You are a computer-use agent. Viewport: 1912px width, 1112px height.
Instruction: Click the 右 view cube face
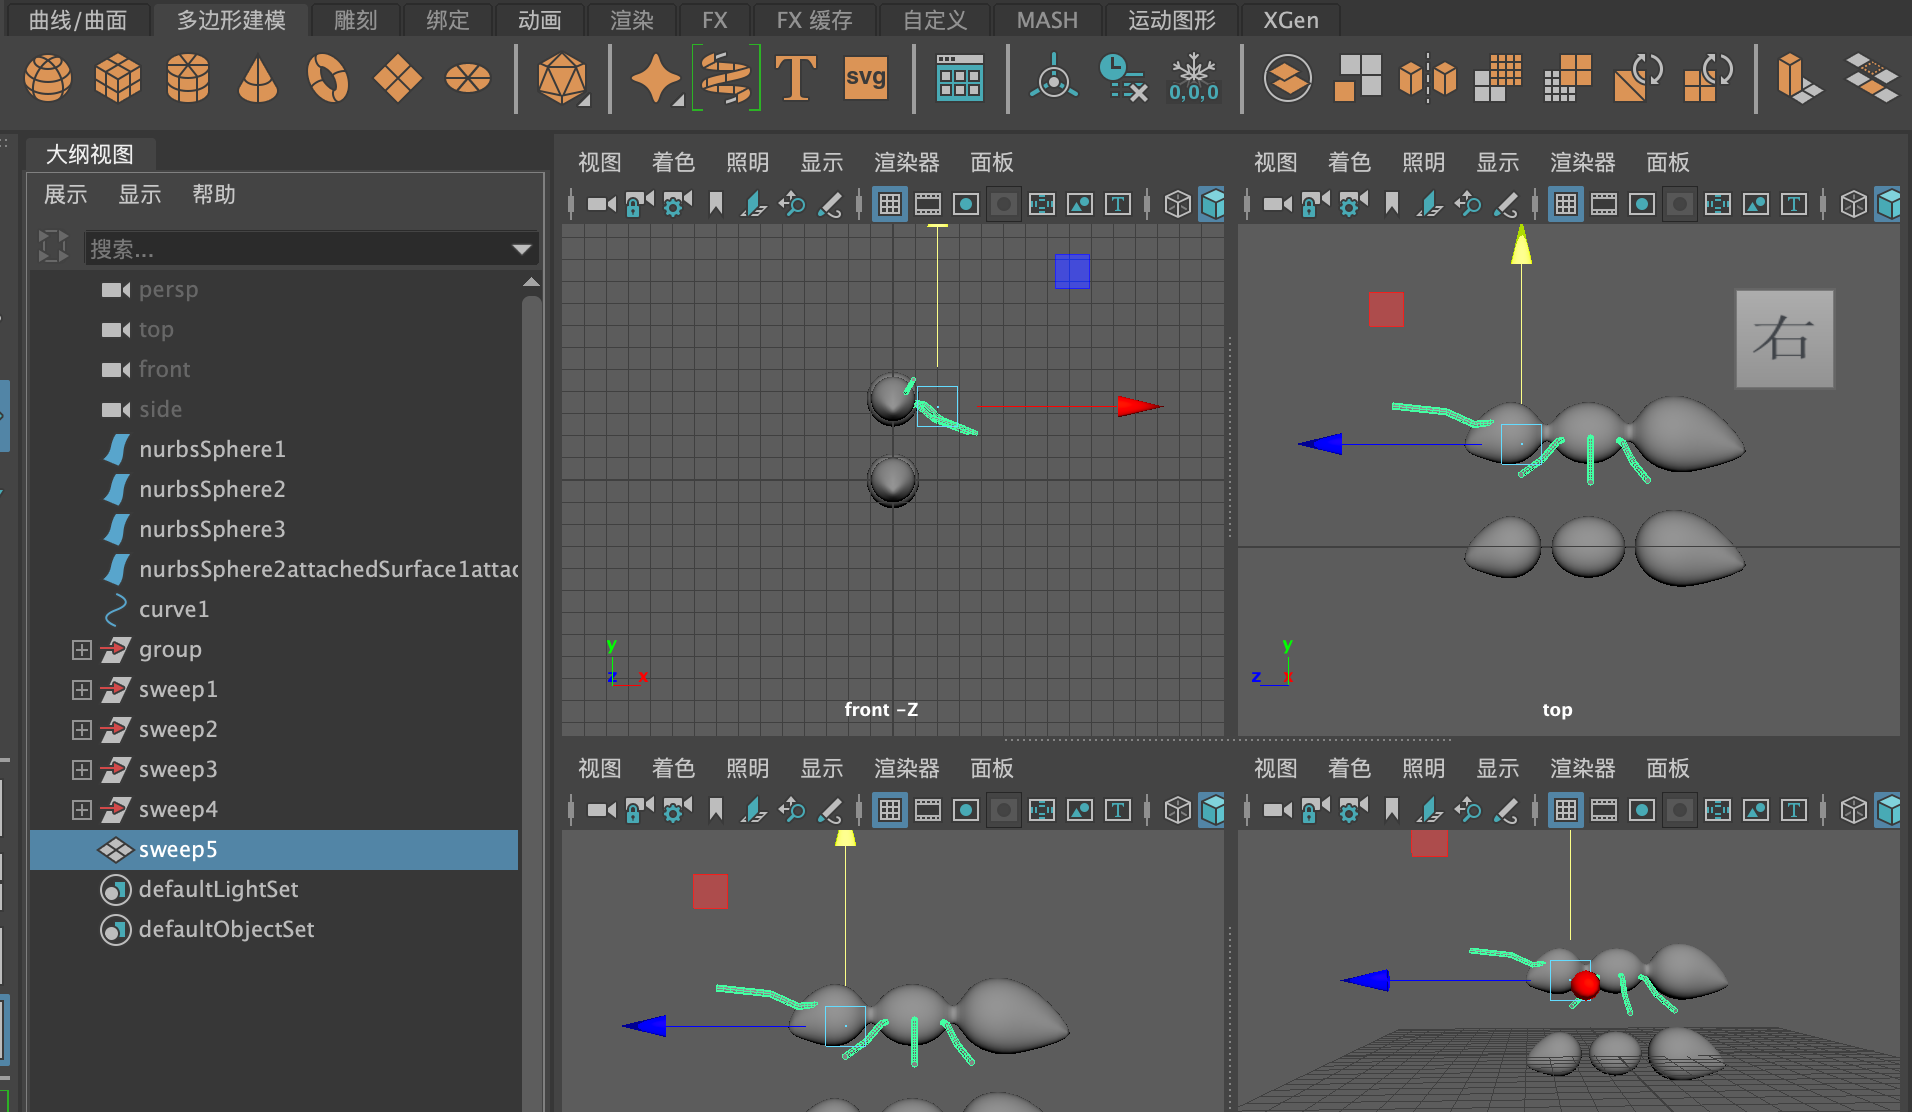[1784, 338]
